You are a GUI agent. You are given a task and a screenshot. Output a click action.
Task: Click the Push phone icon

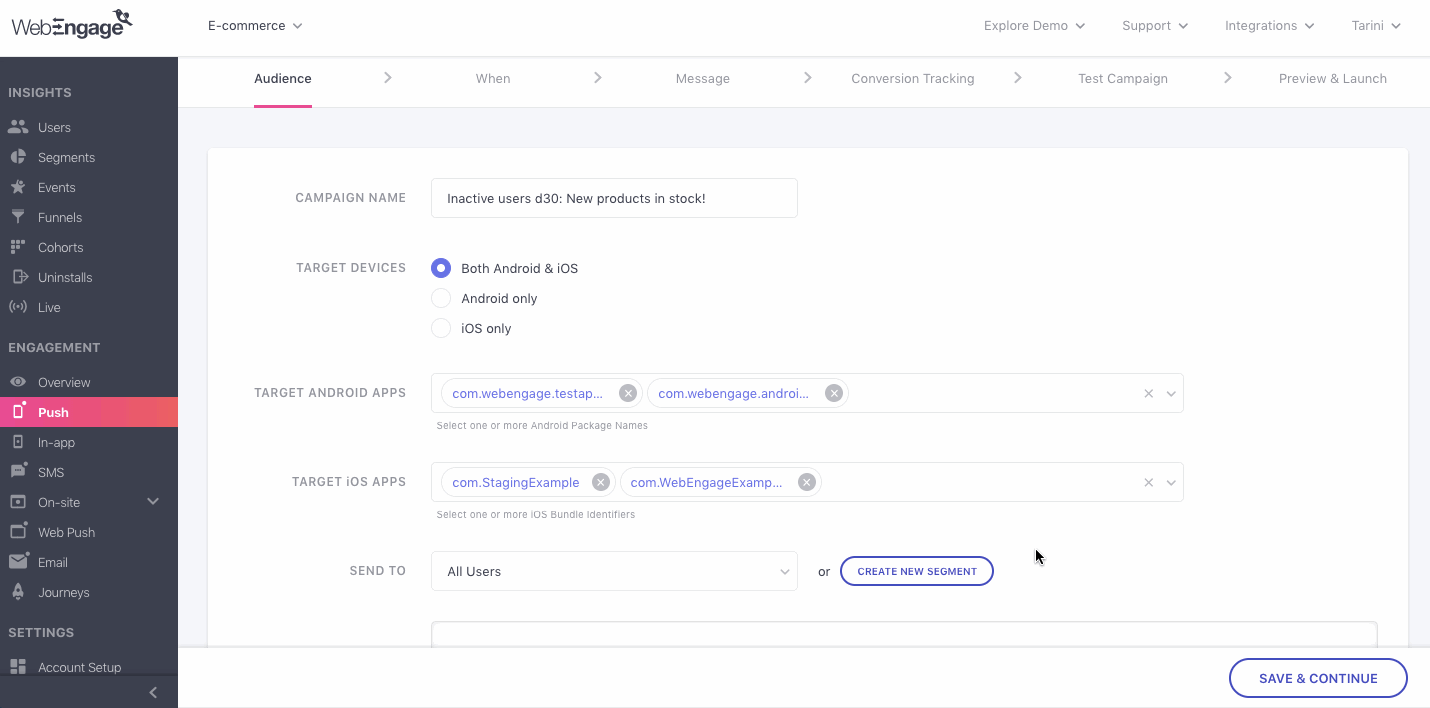coord(18,412)
